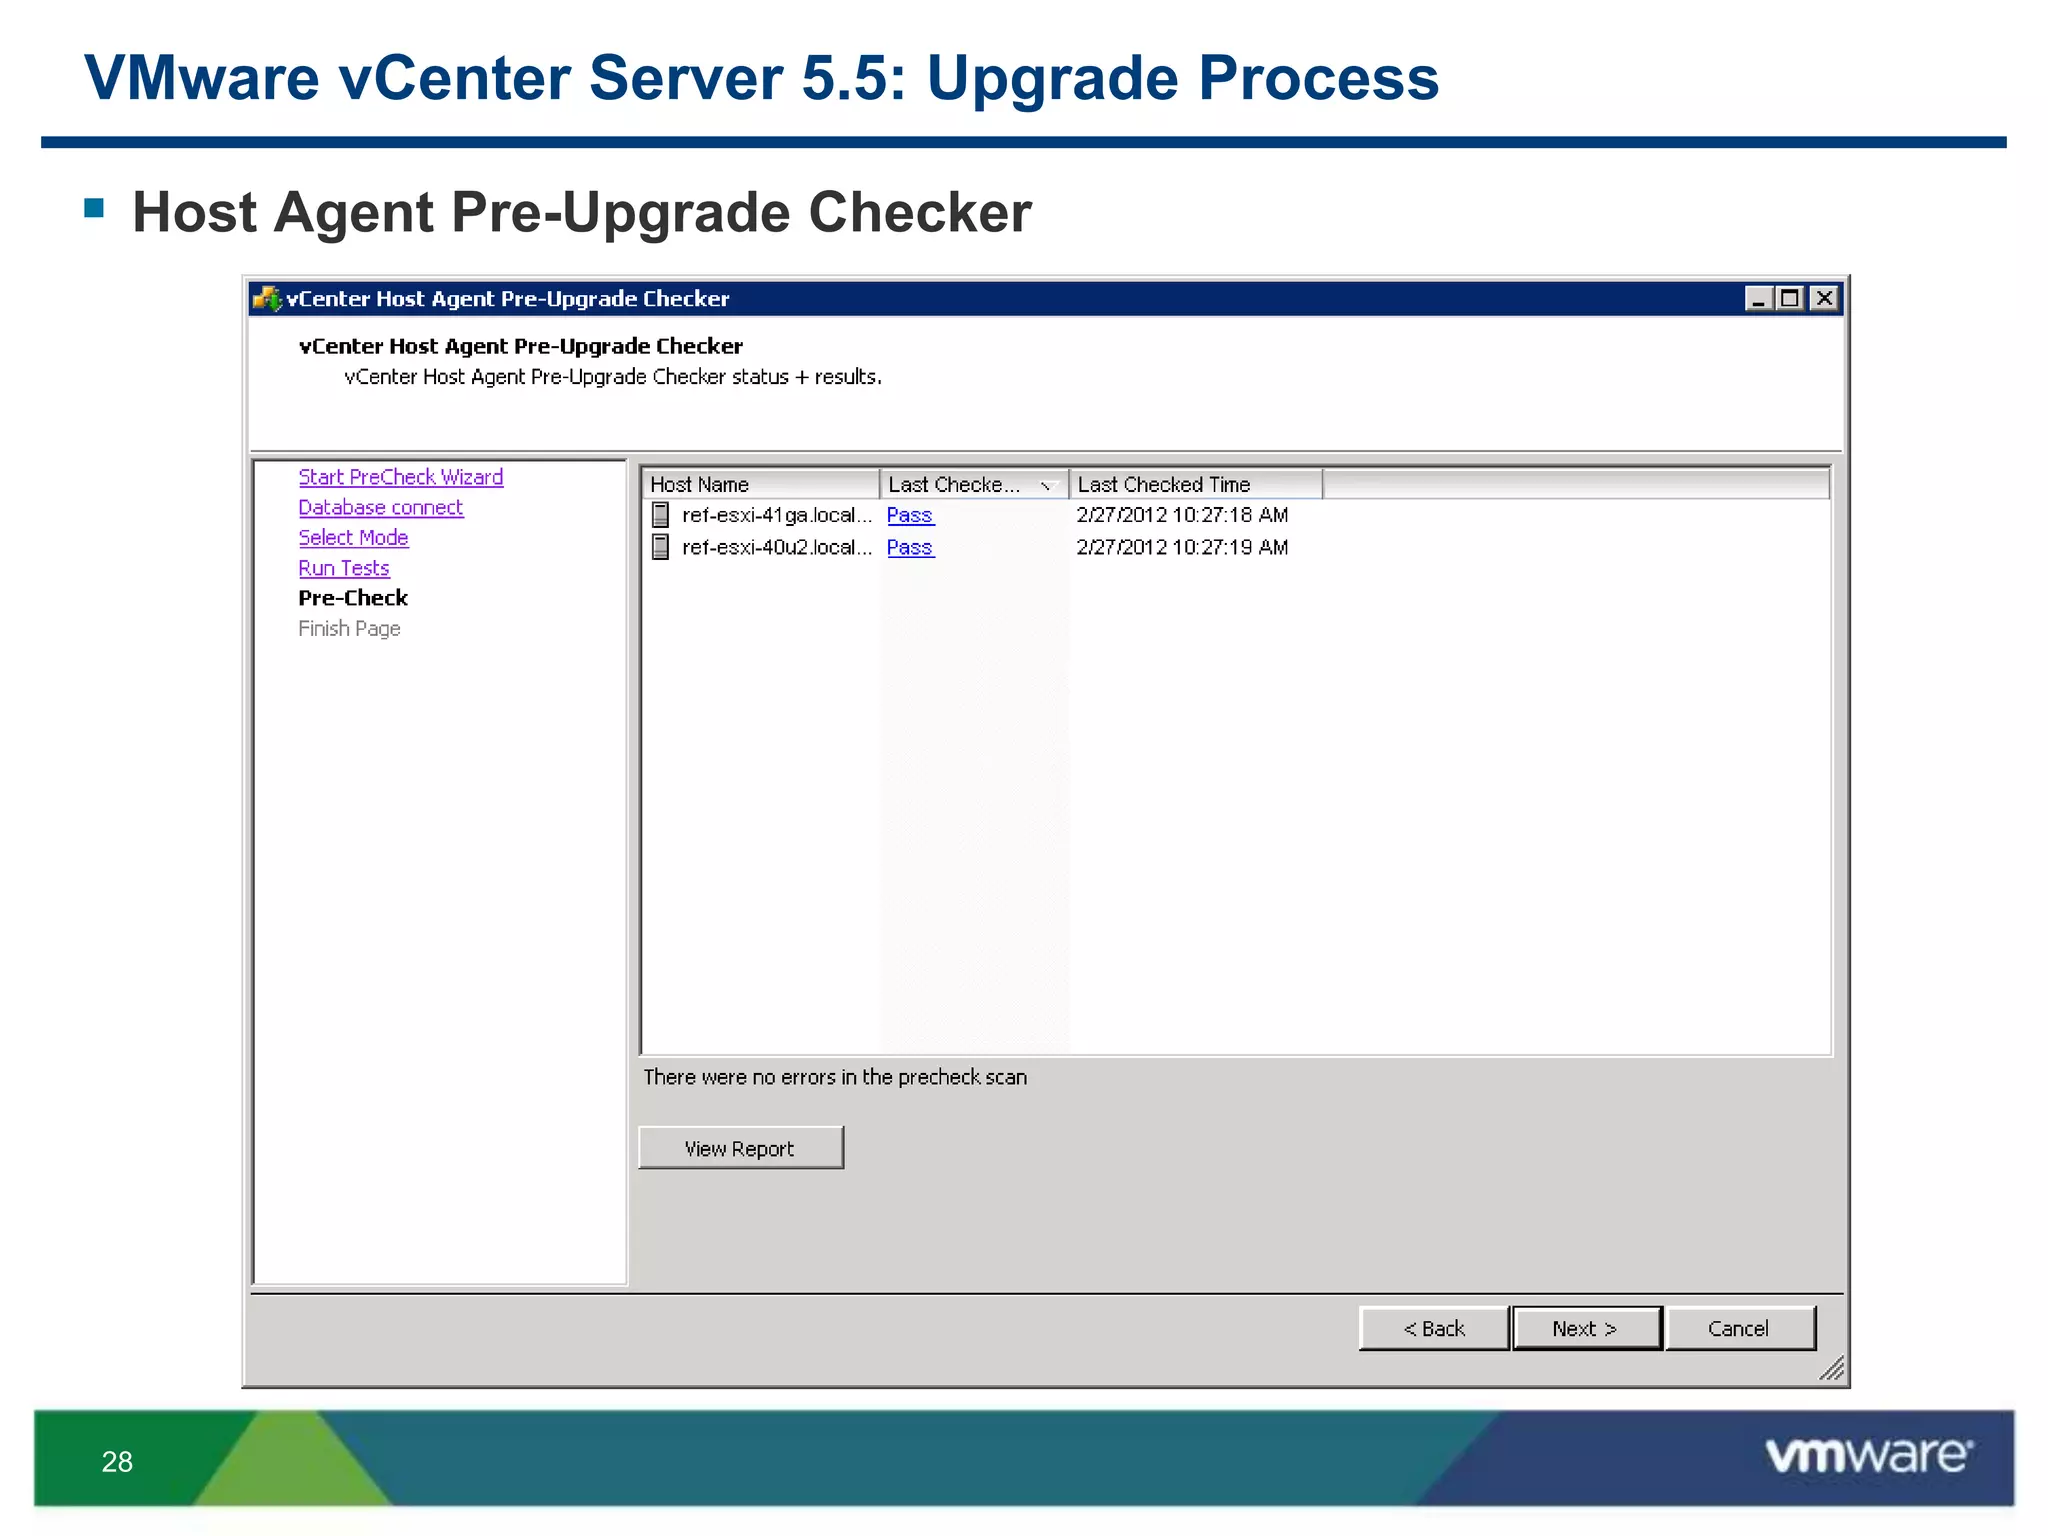Select the ref-esxi-40u2.local host row
2048x1536 pixels.
point(1235,547)
